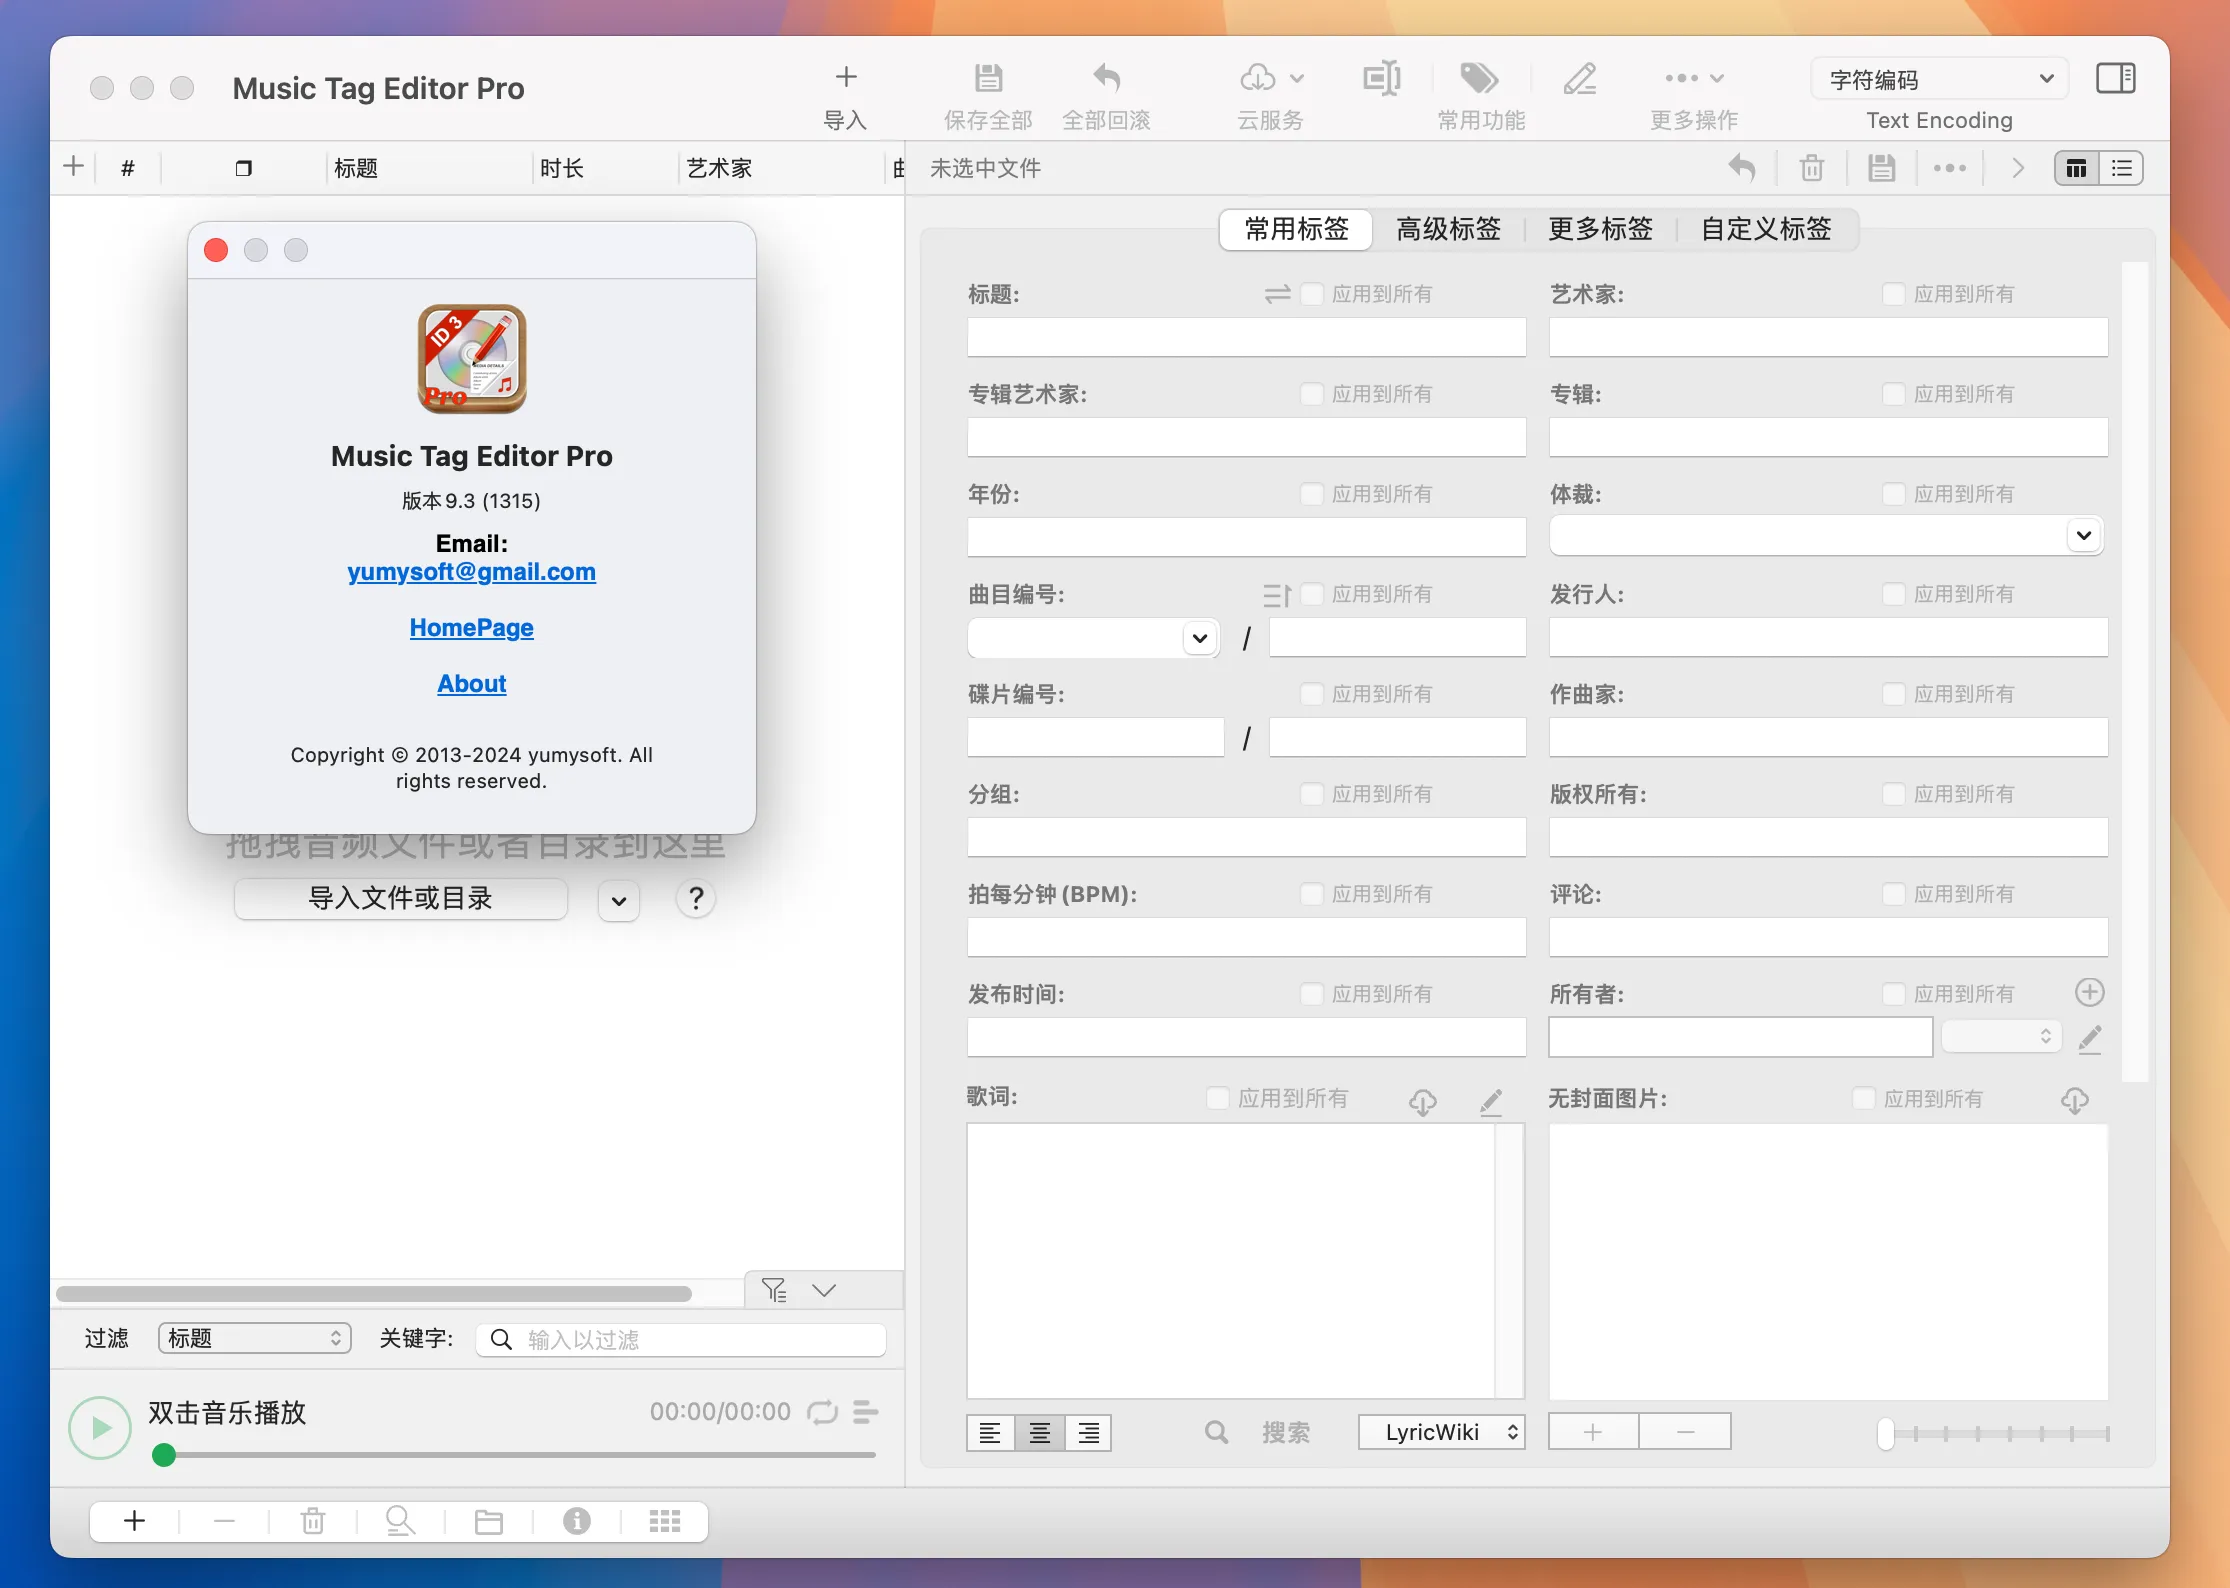Image resolution: width=2230 pixels, height=1588 pixels.
Task: Open the playlist icon in the player
Action: (x=865, y=1412)
